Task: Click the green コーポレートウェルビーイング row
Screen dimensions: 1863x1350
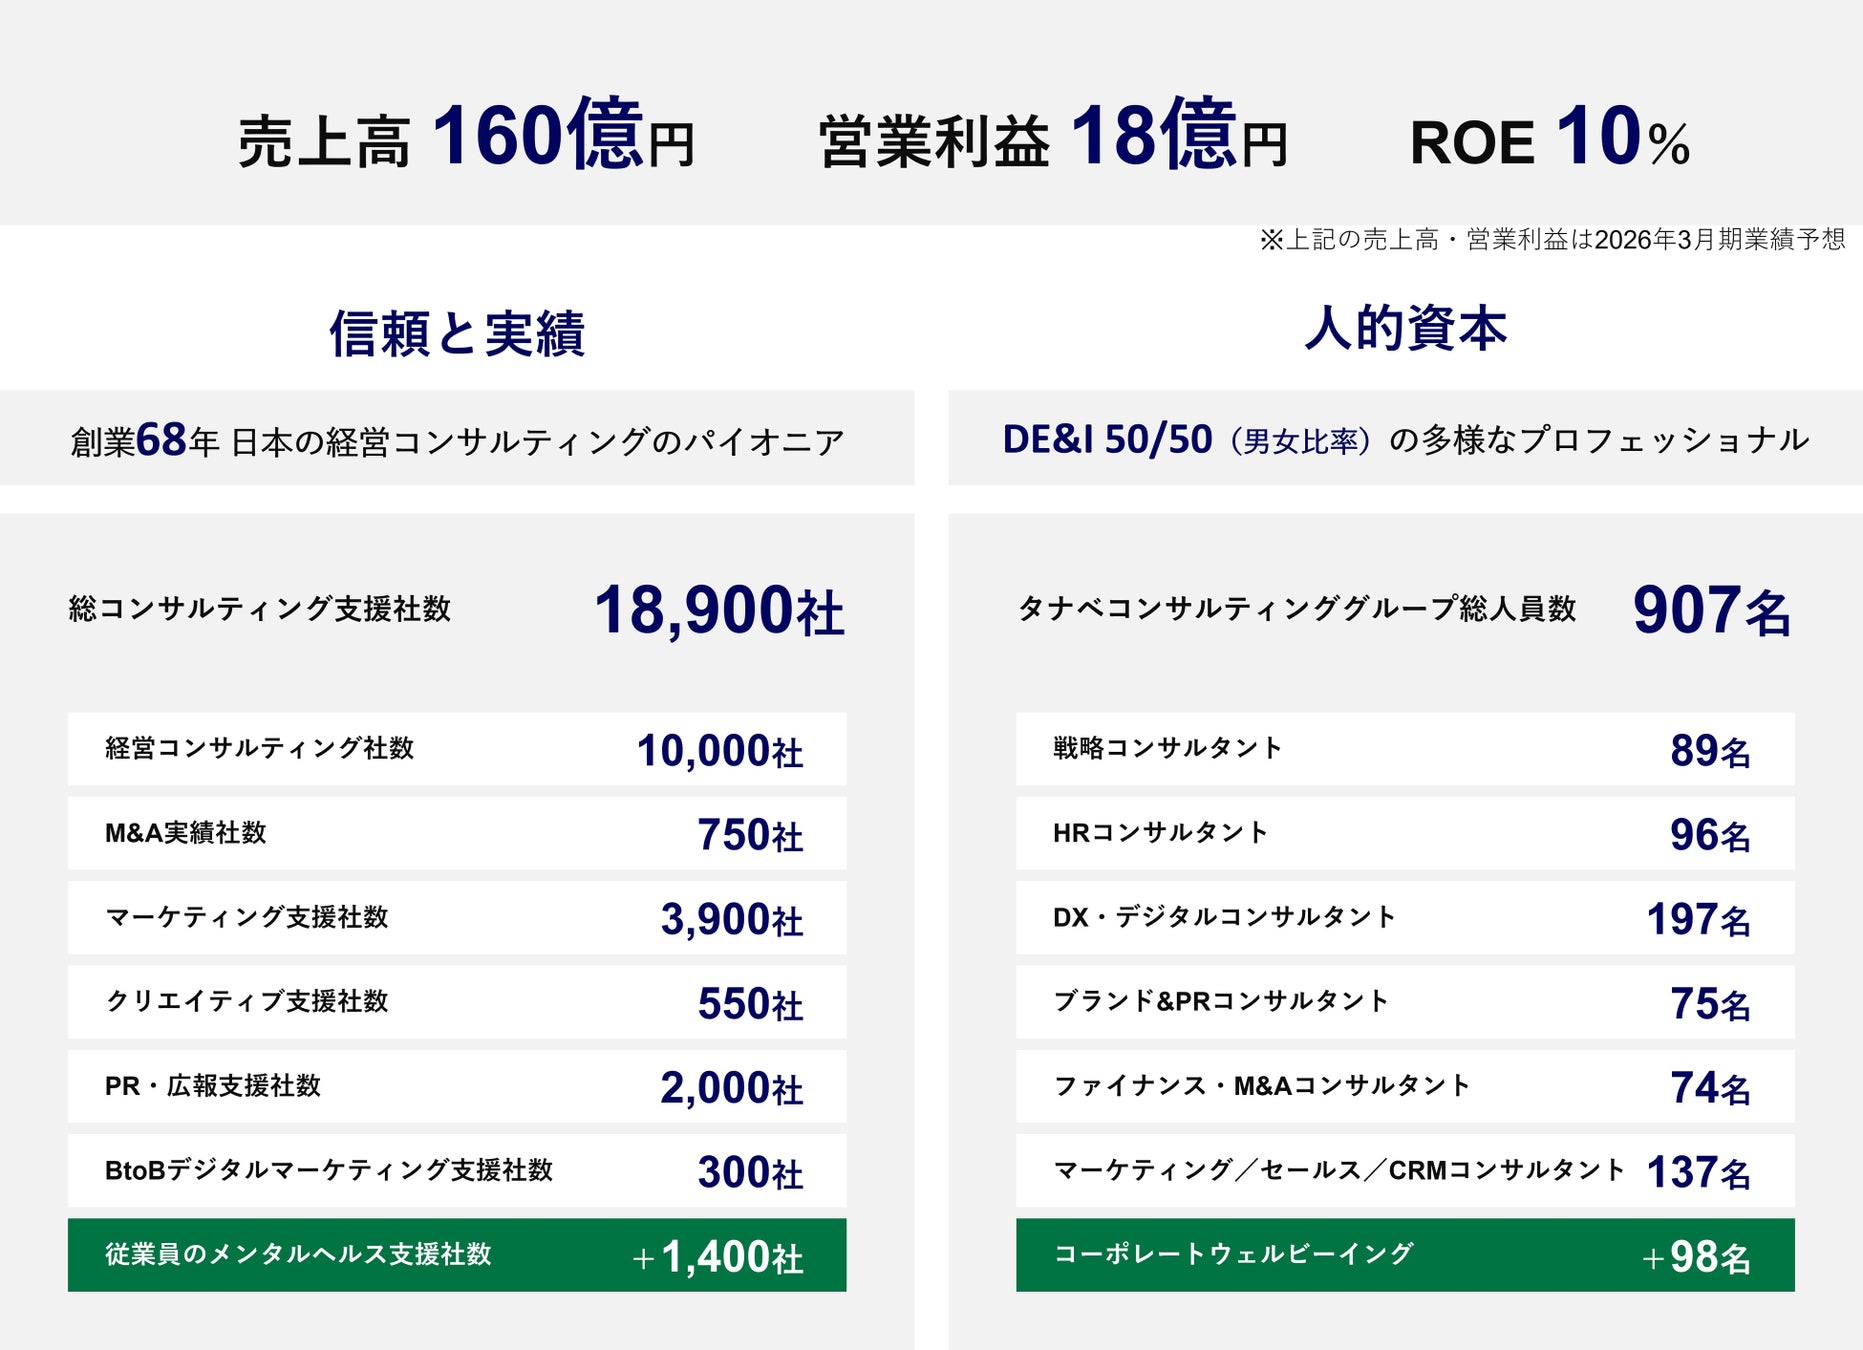Action: click(1405, 1255)
